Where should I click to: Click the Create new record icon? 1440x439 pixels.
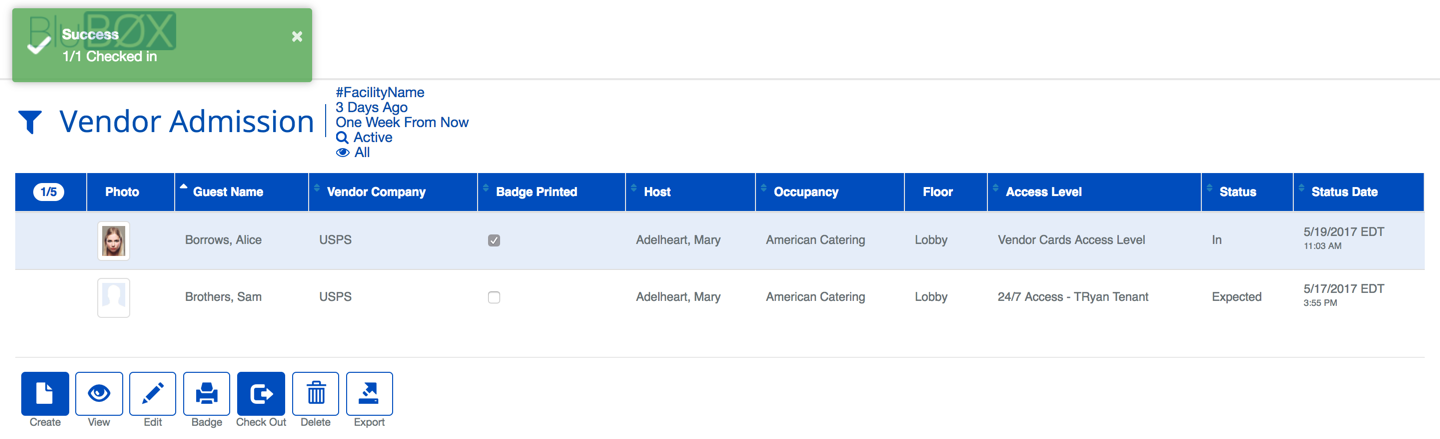coord(45,394)
